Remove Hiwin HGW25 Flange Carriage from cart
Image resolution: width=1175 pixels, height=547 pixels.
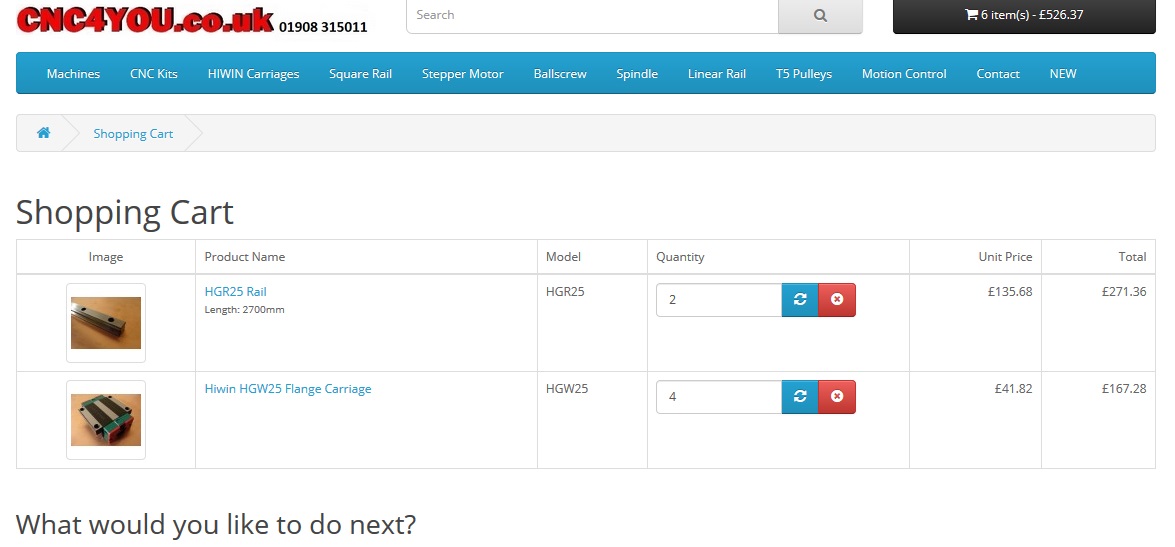pos(837,397)
